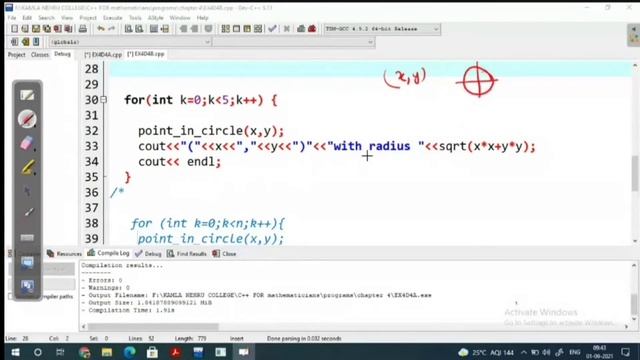Click "Done parsing" status bar message
Viewport: 640px width, 360px height.
pos(304,338)
